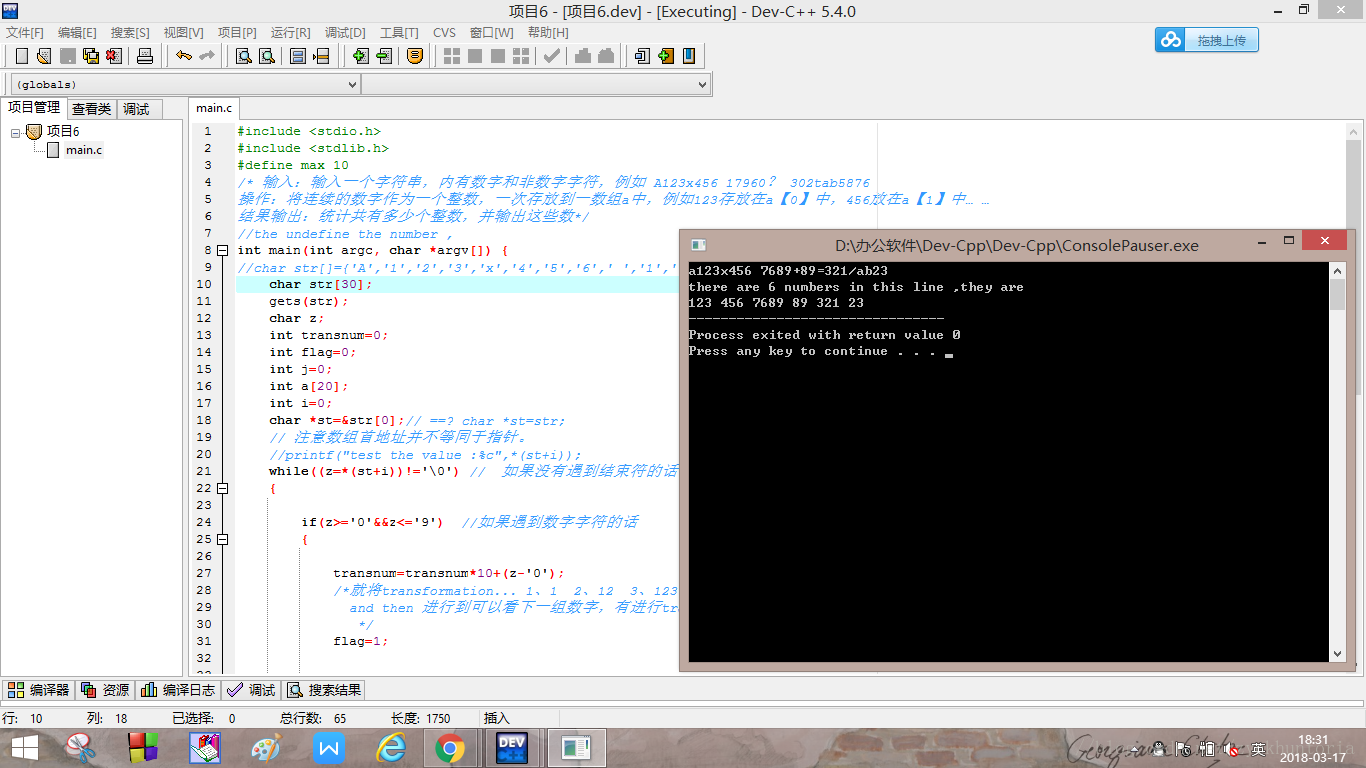This screenshot has height=768, width=1366.
Task: Click the Run icon beside Compile
Action: coord(475,56)
